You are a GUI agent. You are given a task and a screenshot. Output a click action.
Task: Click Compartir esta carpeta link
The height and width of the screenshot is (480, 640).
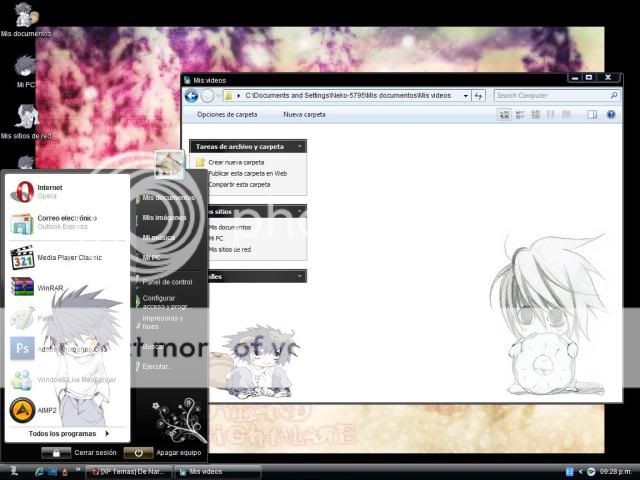[x=239, y=184]
